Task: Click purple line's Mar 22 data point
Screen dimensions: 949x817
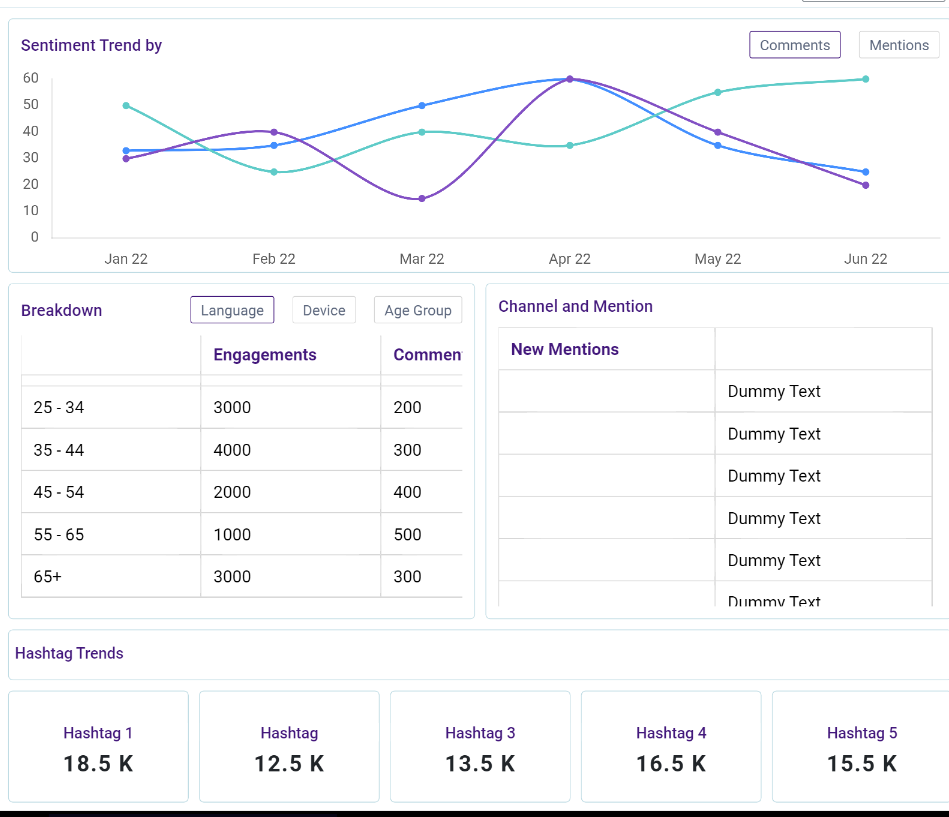Action: click(x=422, y=198)
